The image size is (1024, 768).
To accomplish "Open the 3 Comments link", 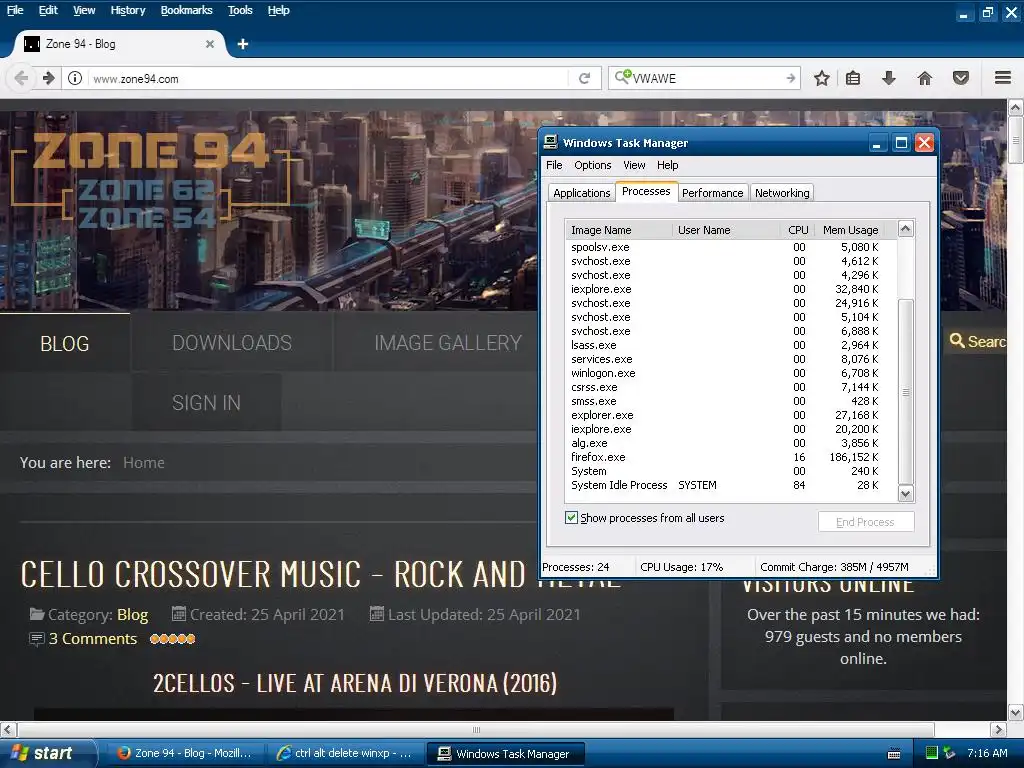I will tap(93, 639).
